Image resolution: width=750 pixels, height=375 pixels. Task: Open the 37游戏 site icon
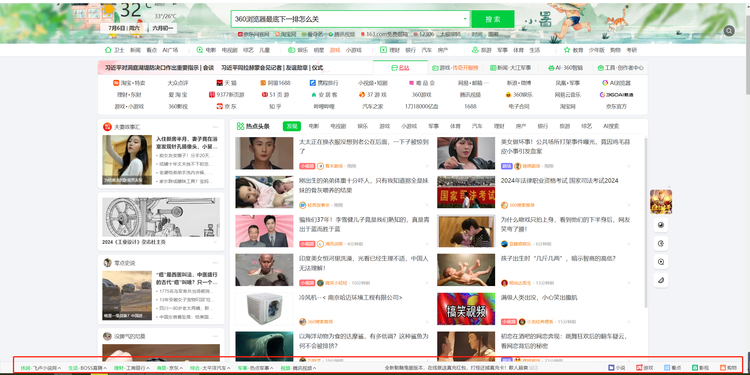click(362, 95)
